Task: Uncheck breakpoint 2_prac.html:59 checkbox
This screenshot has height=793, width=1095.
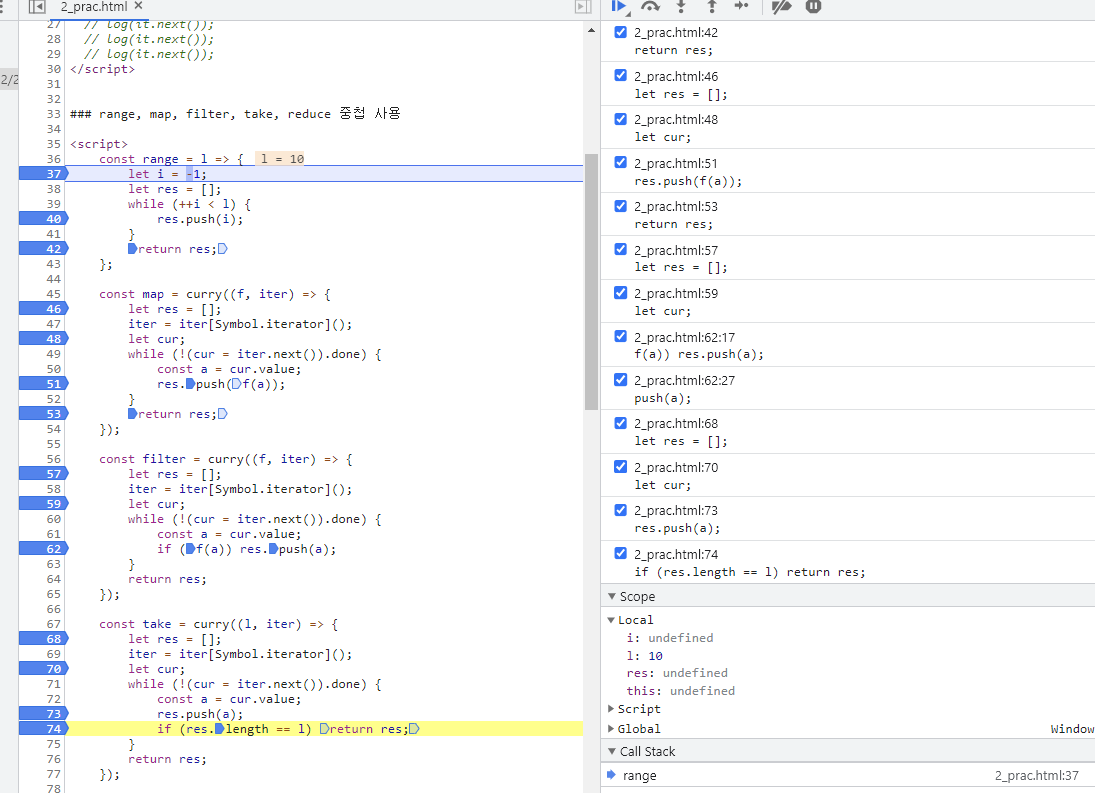Action: point(620,292)
